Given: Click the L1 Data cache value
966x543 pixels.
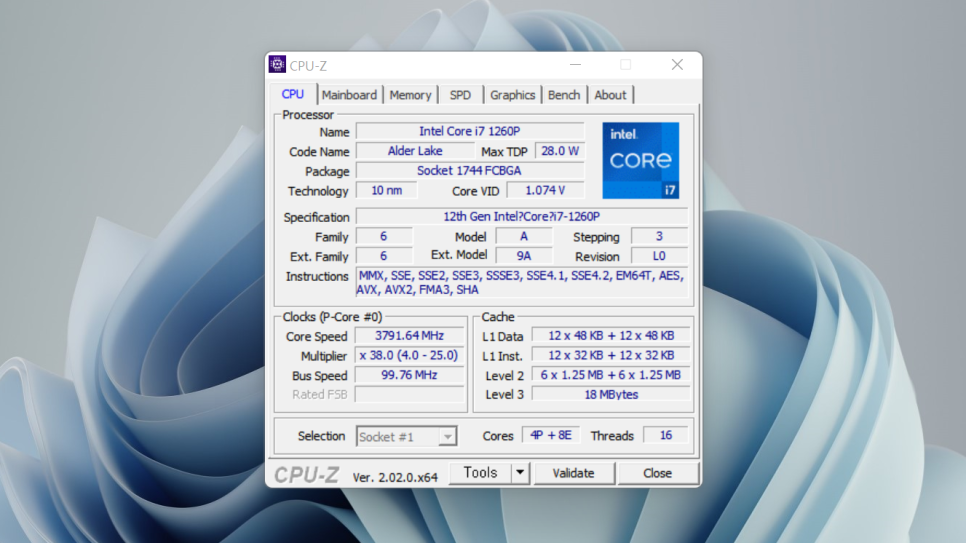Looking at the screenshot, I should click(x=611, y=336).
